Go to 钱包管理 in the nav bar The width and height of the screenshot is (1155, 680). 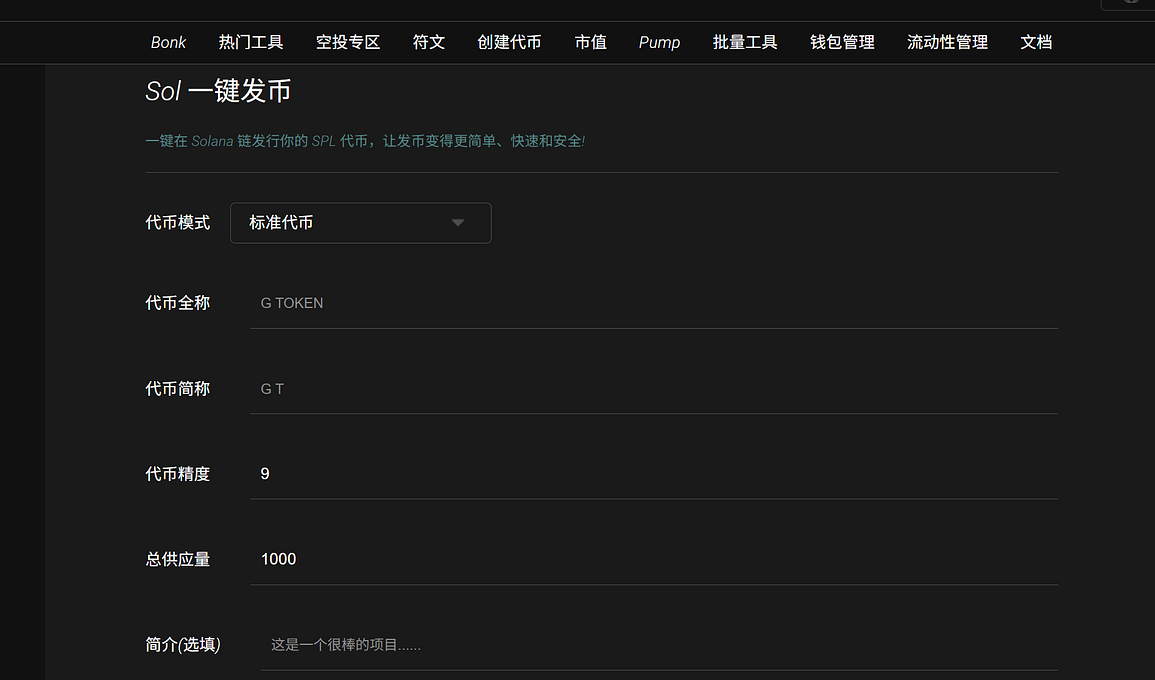(x=842, y=42)
